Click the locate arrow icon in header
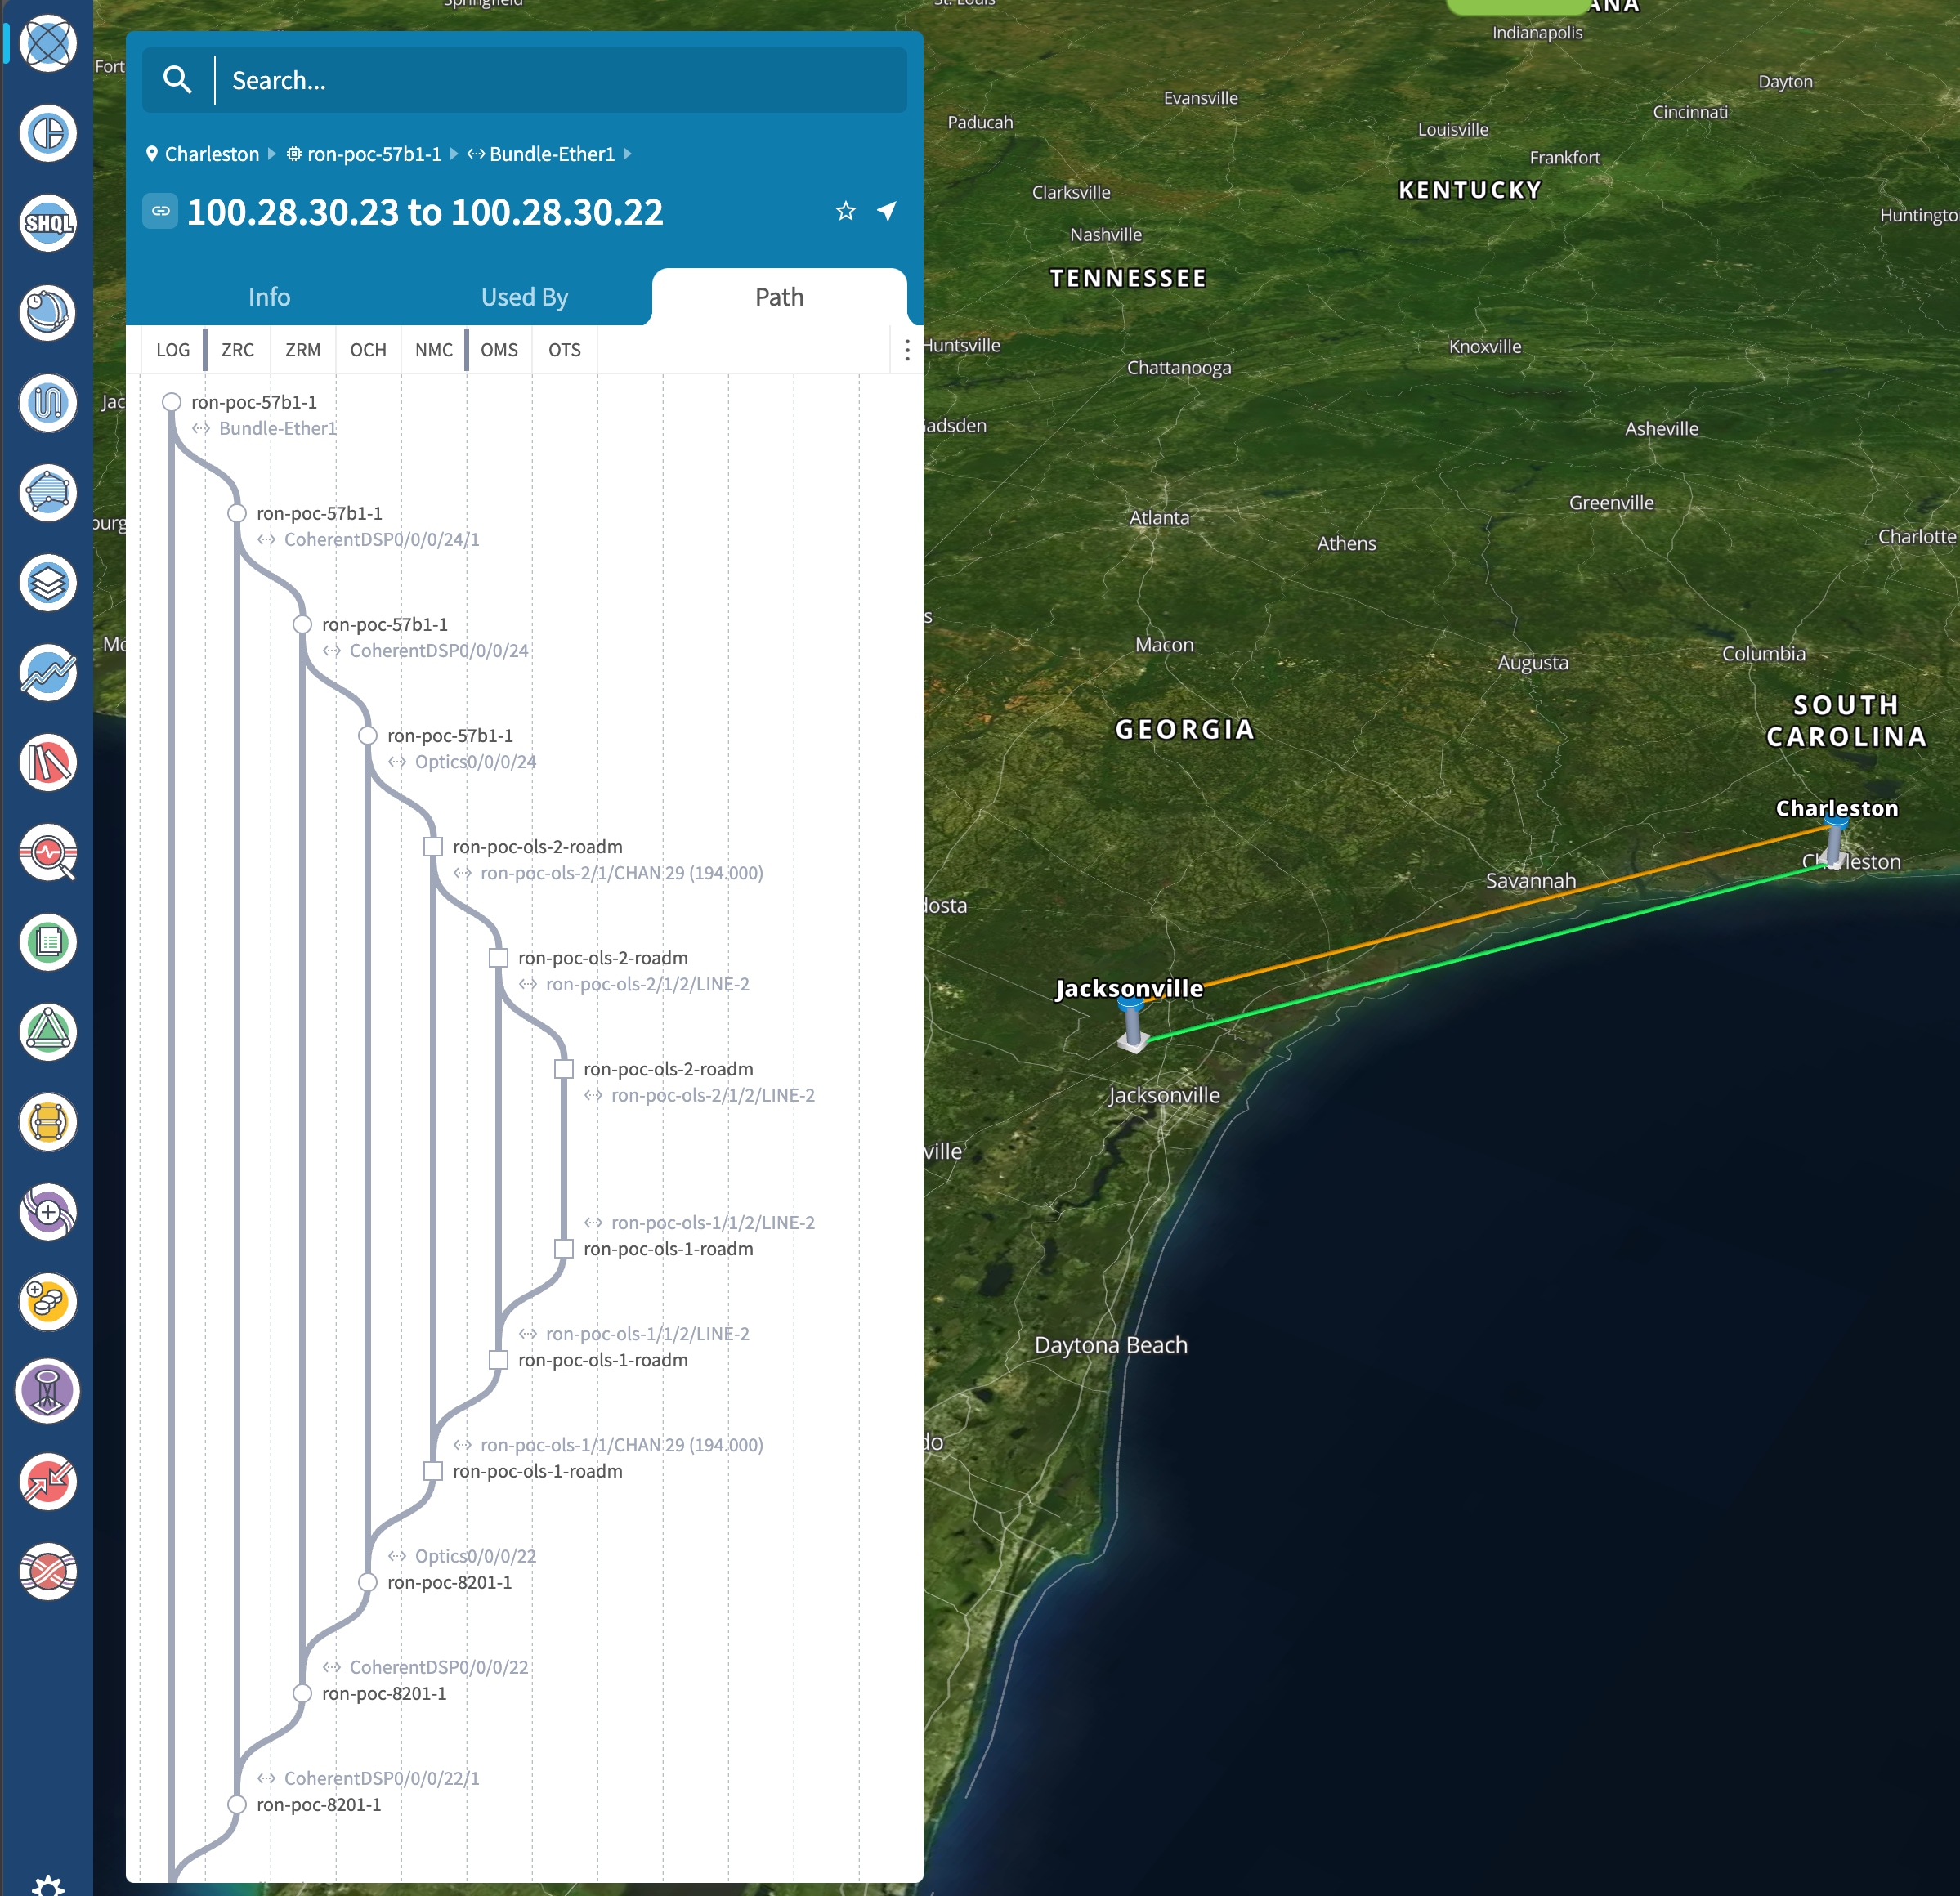This screenshot has width=1960, height=1896. pyautogui.click(x=887, y=211)
